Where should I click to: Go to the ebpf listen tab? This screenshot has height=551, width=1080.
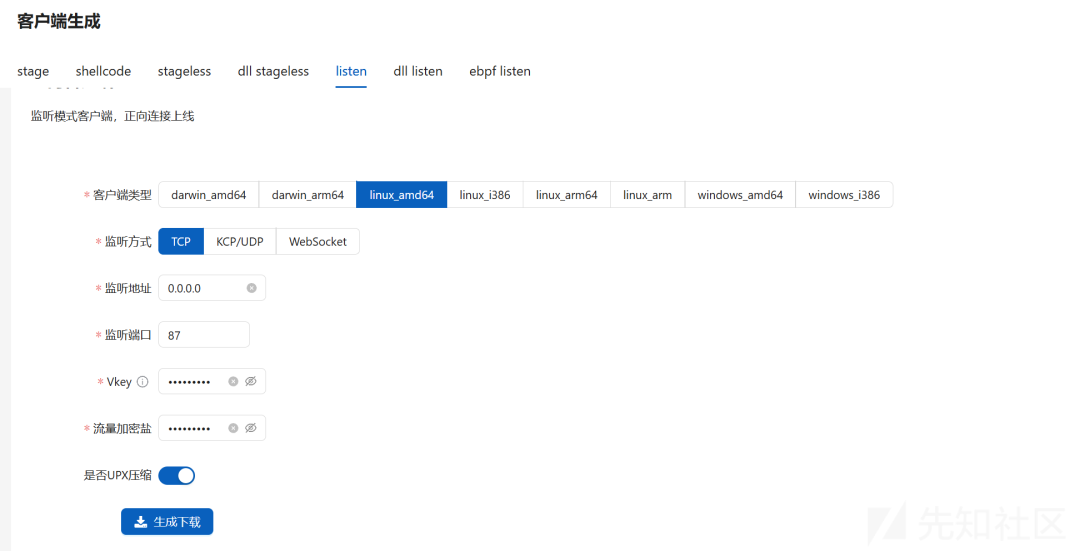click(x=500, y=71)
